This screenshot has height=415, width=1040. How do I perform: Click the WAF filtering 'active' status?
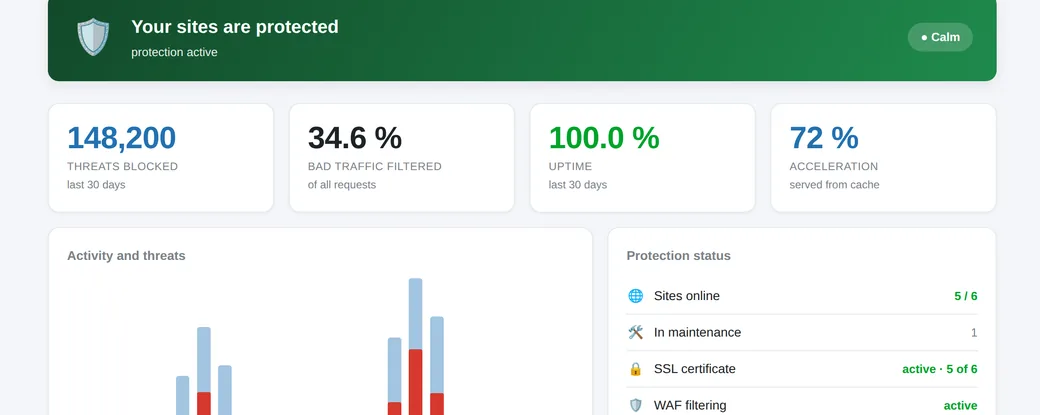(x=960, y=406)
